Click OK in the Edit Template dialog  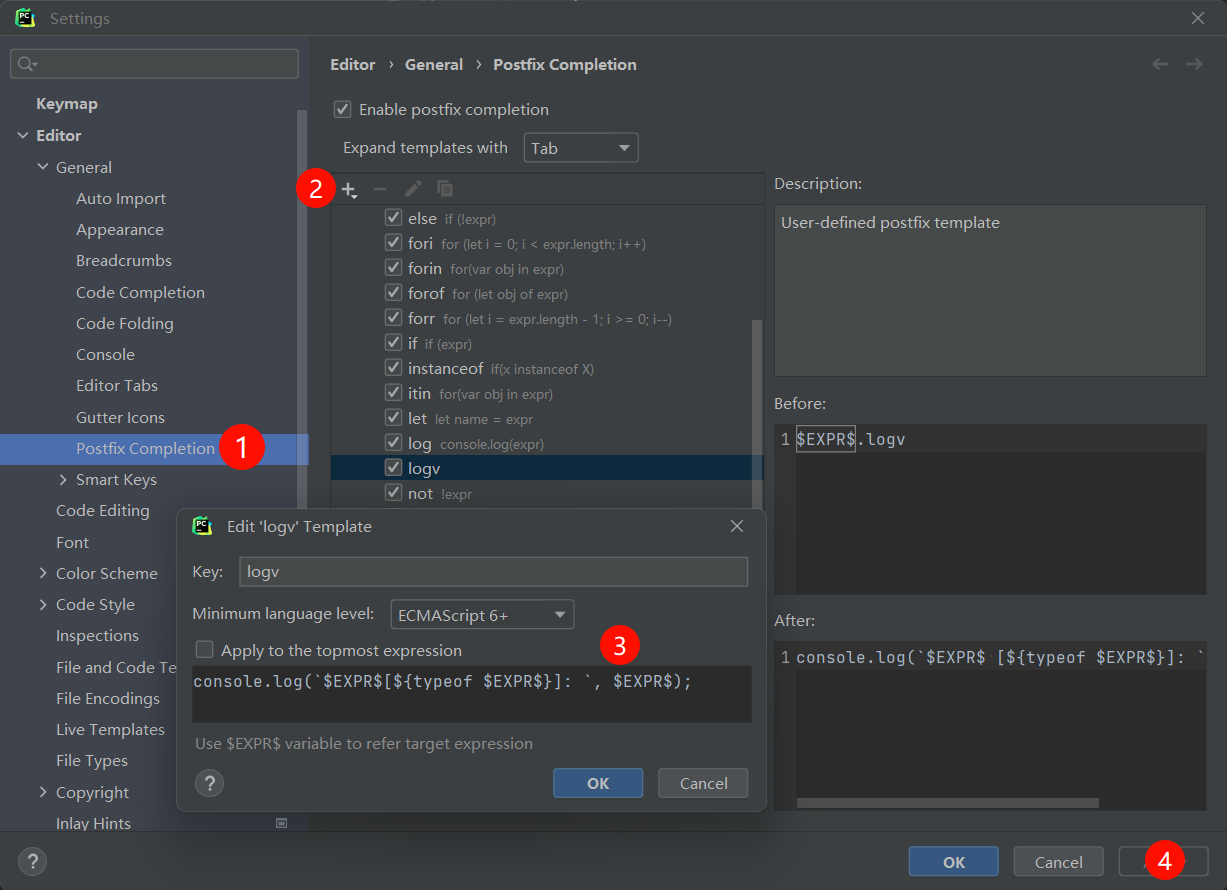point(597,783)
